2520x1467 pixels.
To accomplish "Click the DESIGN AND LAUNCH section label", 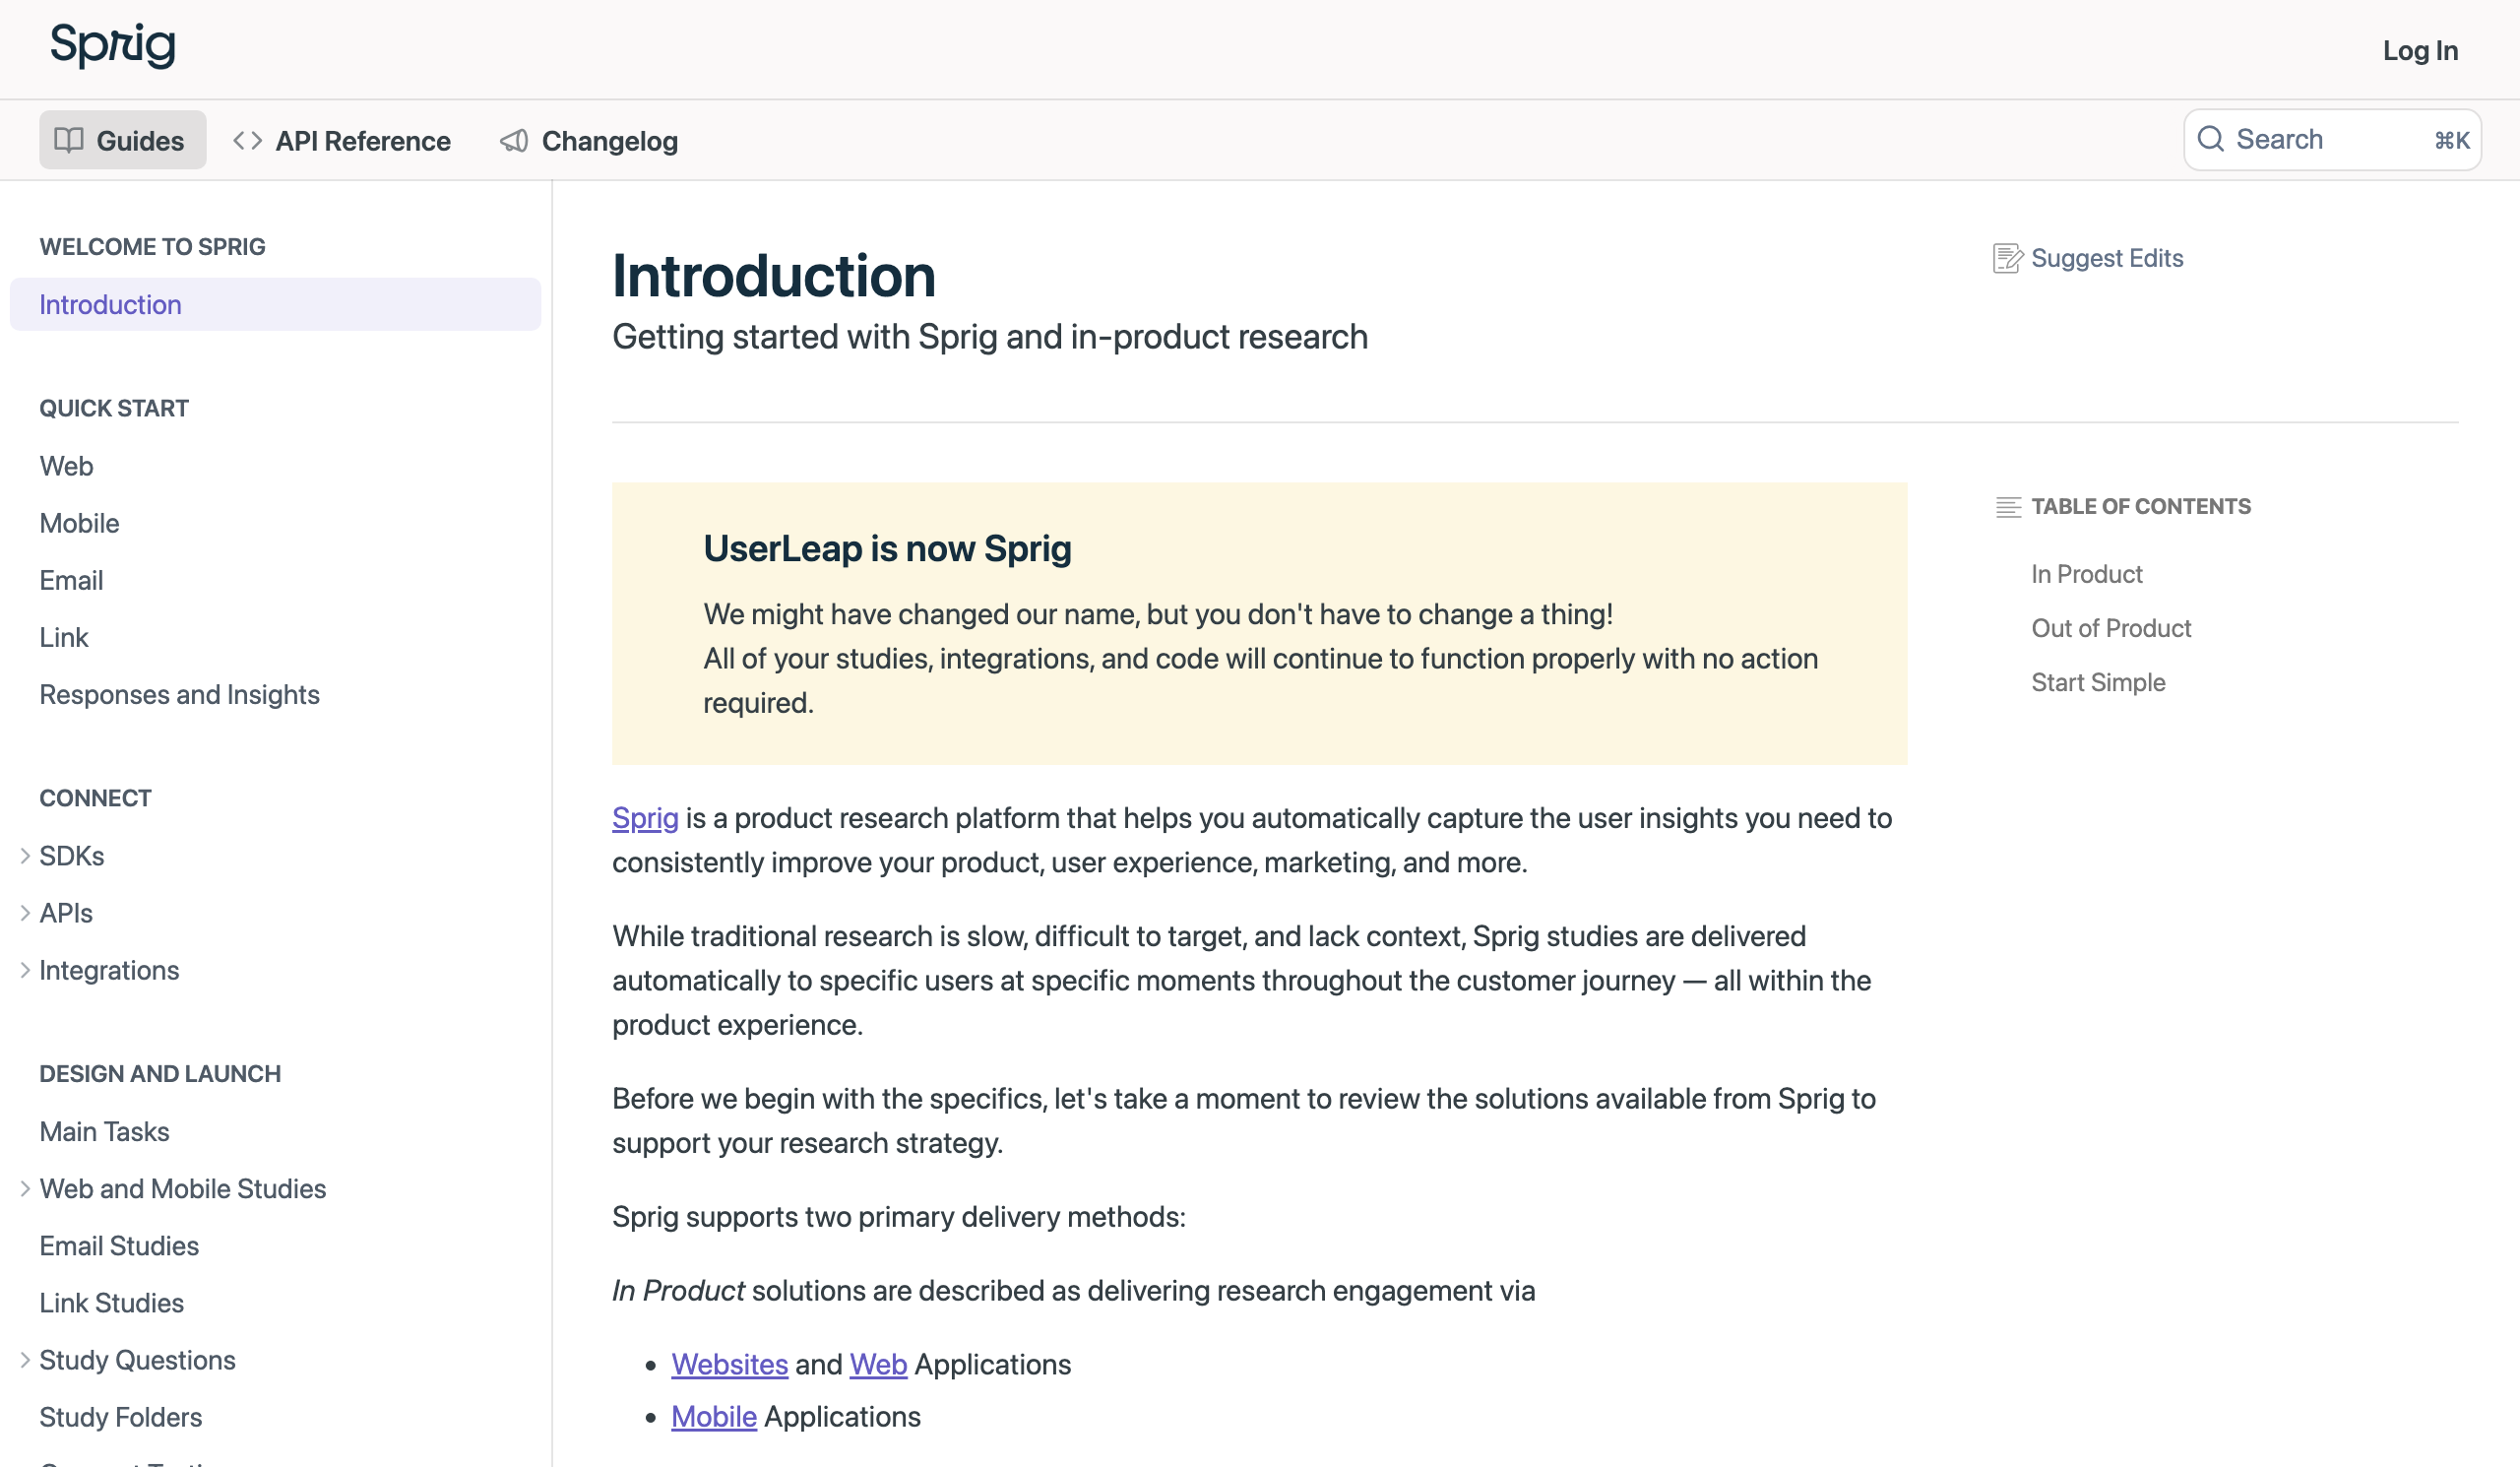I will (160, 1074).
